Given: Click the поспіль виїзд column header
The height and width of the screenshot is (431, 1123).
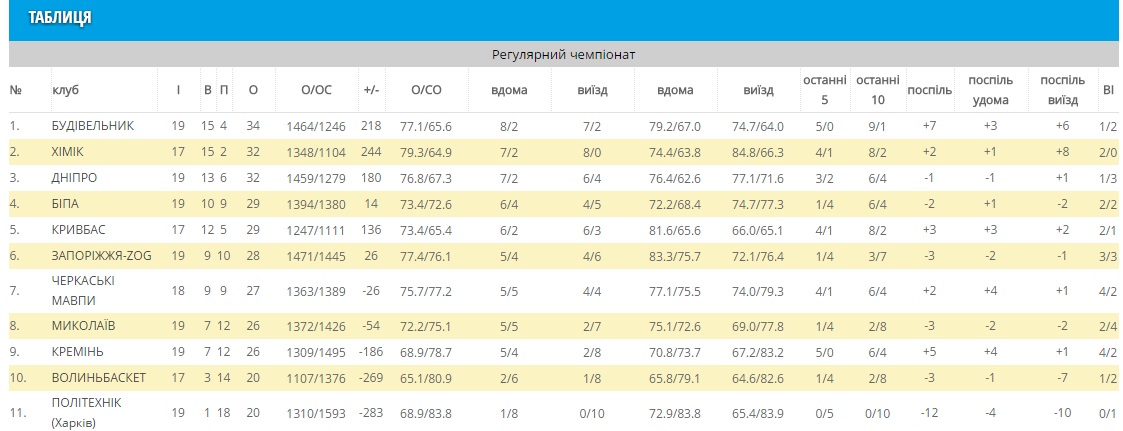Looking at the screenshot, I should (1062, 90).
